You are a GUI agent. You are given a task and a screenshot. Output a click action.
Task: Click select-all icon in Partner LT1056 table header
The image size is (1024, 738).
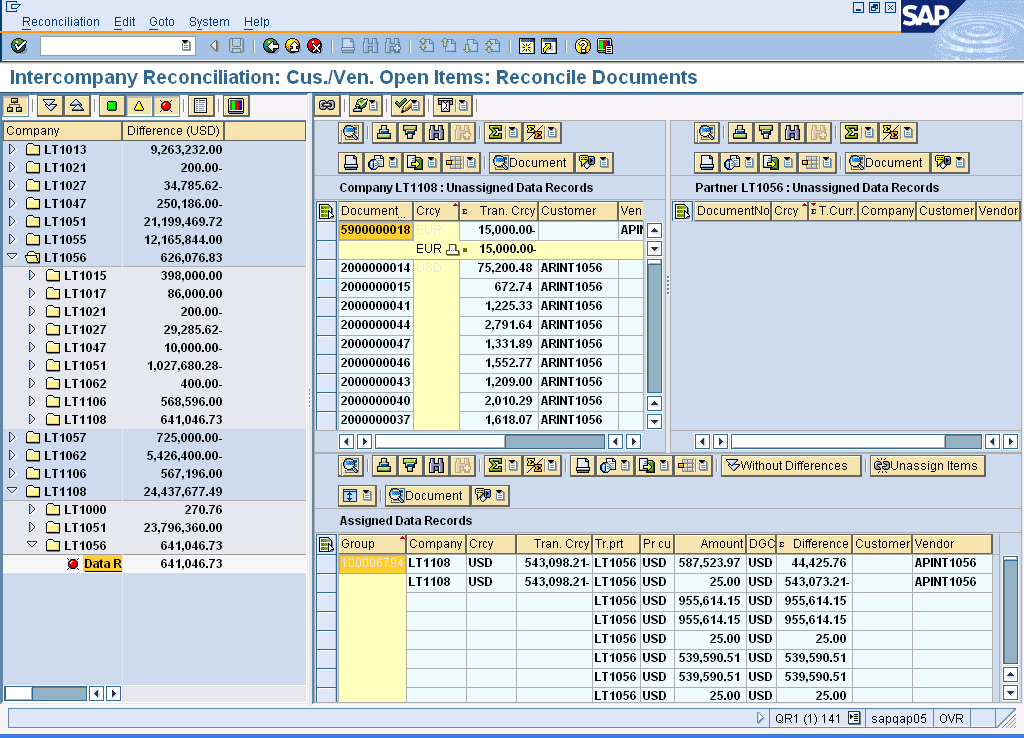[x=682, y=211]
